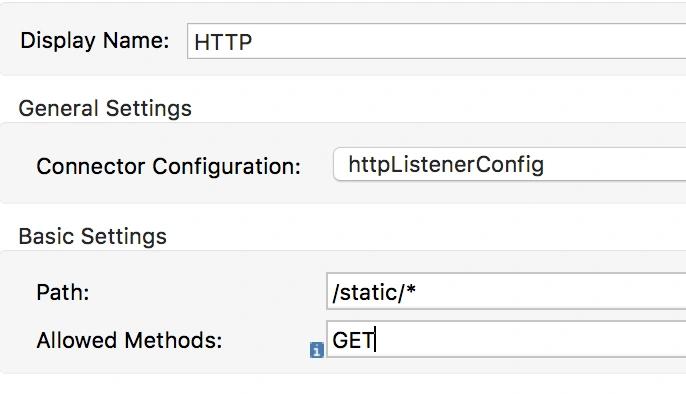Click the Connector Configuration label
686x394 pixels.
(168, 166)
